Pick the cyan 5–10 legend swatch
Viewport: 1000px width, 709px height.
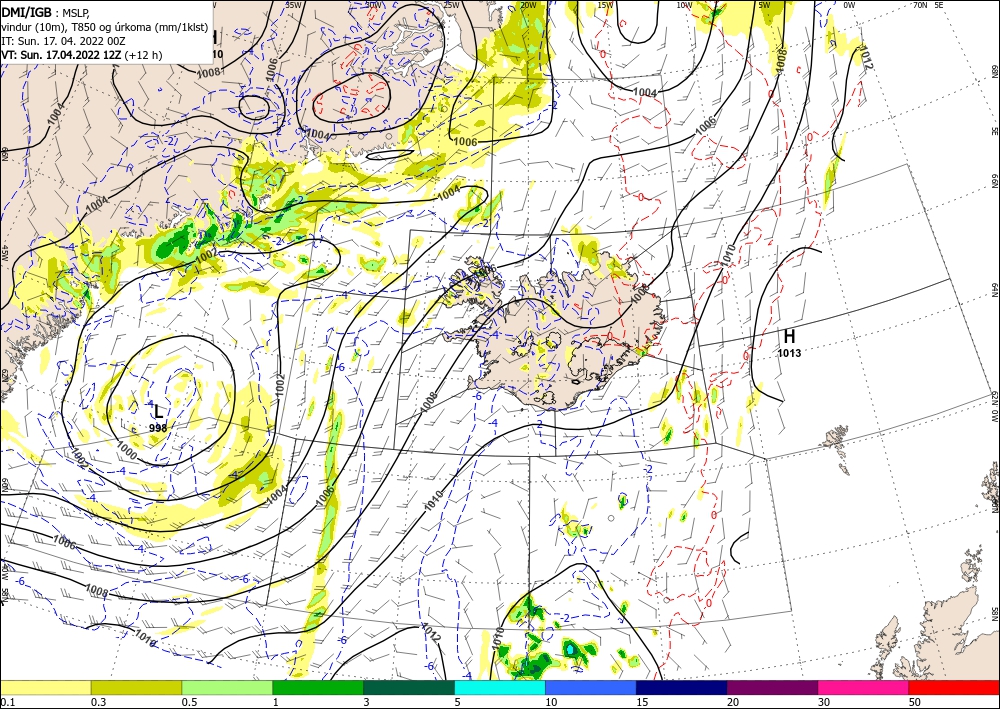point(500,687)
